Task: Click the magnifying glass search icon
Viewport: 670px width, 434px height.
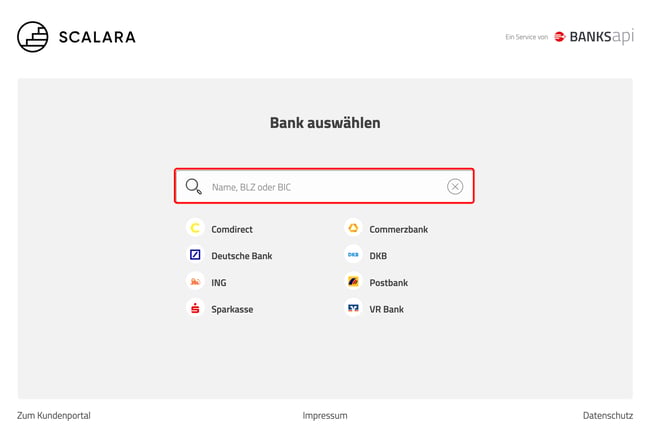Action: coord(194,187)
